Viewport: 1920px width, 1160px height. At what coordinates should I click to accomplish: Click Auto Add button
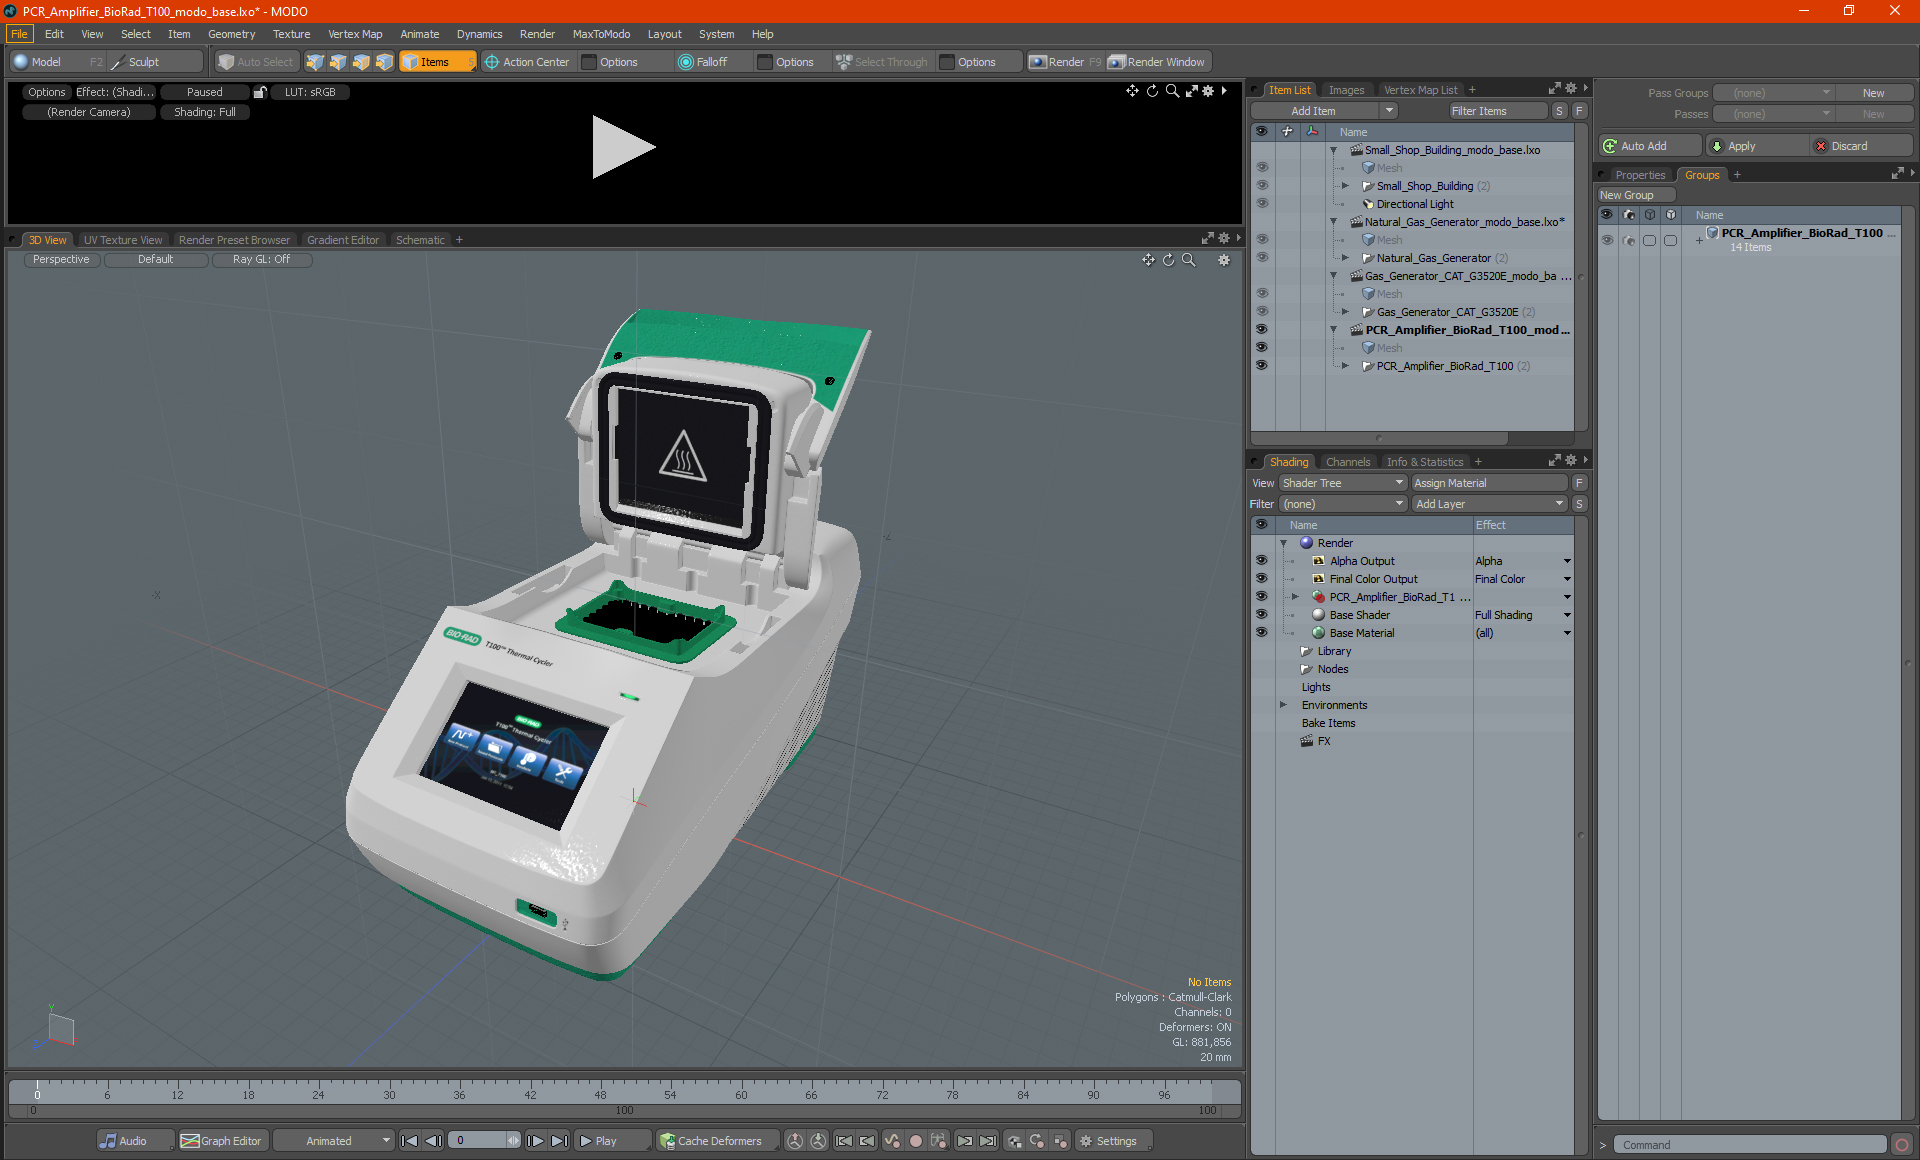1650,146
